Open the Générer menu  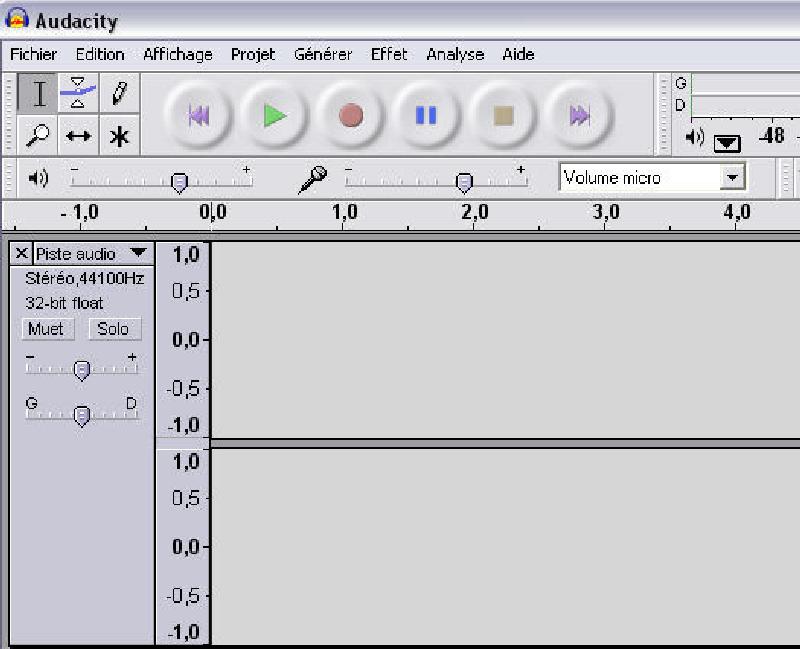tap(323, 54)
